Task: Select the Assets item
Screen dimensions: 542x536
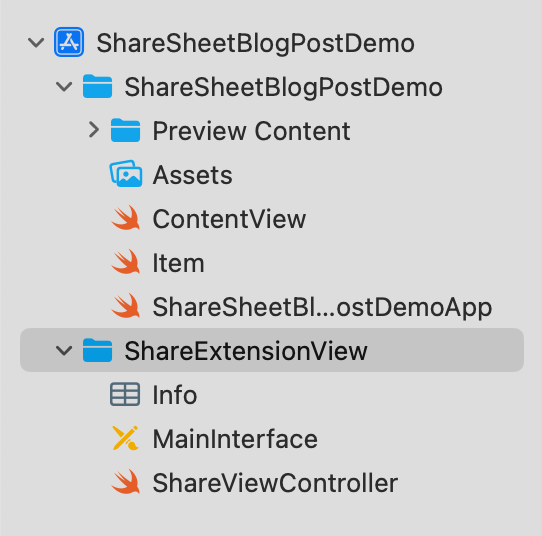Action: coord(193,175)
